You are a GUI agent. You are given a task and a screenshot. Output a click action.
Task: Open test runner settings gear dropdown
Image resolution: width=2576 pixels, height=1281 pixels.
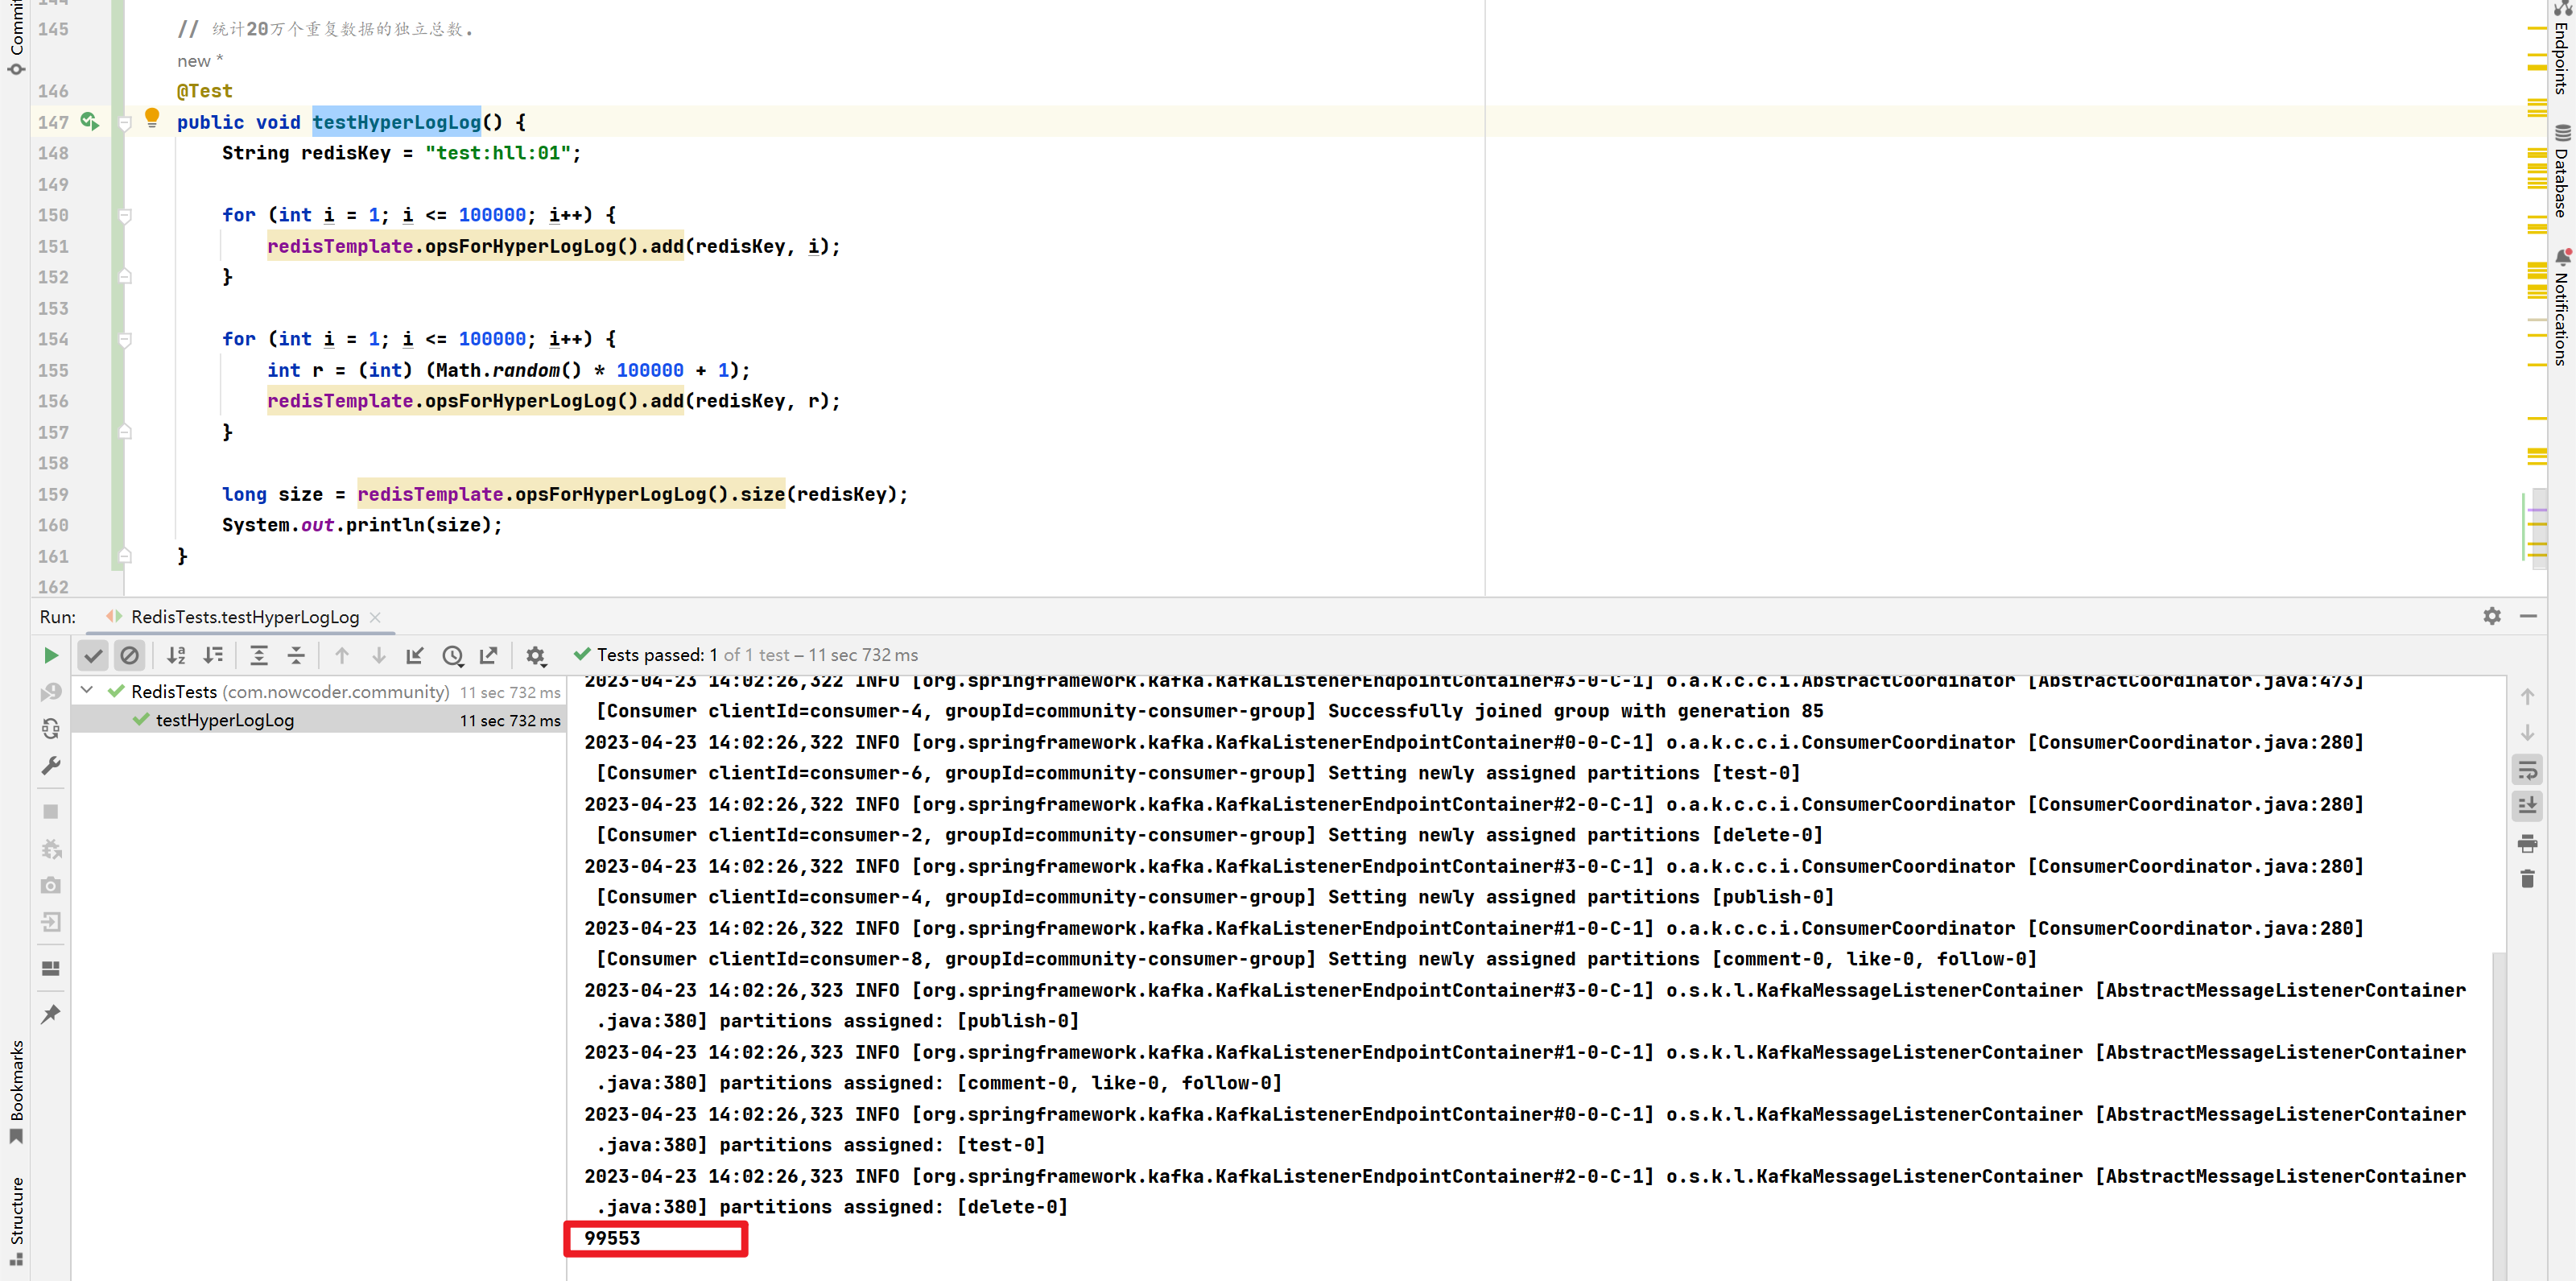coord(536,656)
